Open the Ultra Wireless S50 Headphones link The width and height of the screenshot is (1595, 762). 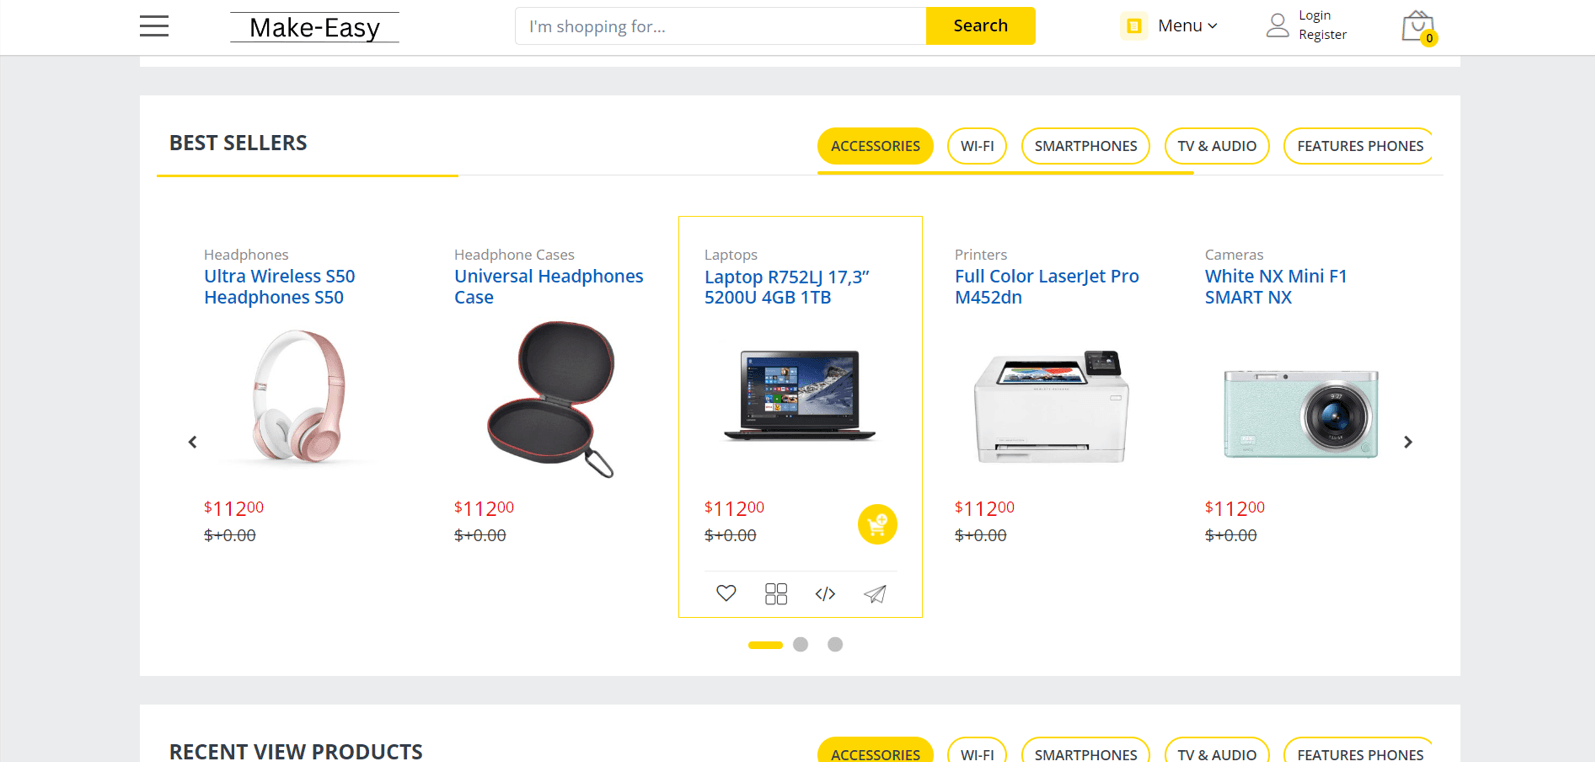click(279, 287)
